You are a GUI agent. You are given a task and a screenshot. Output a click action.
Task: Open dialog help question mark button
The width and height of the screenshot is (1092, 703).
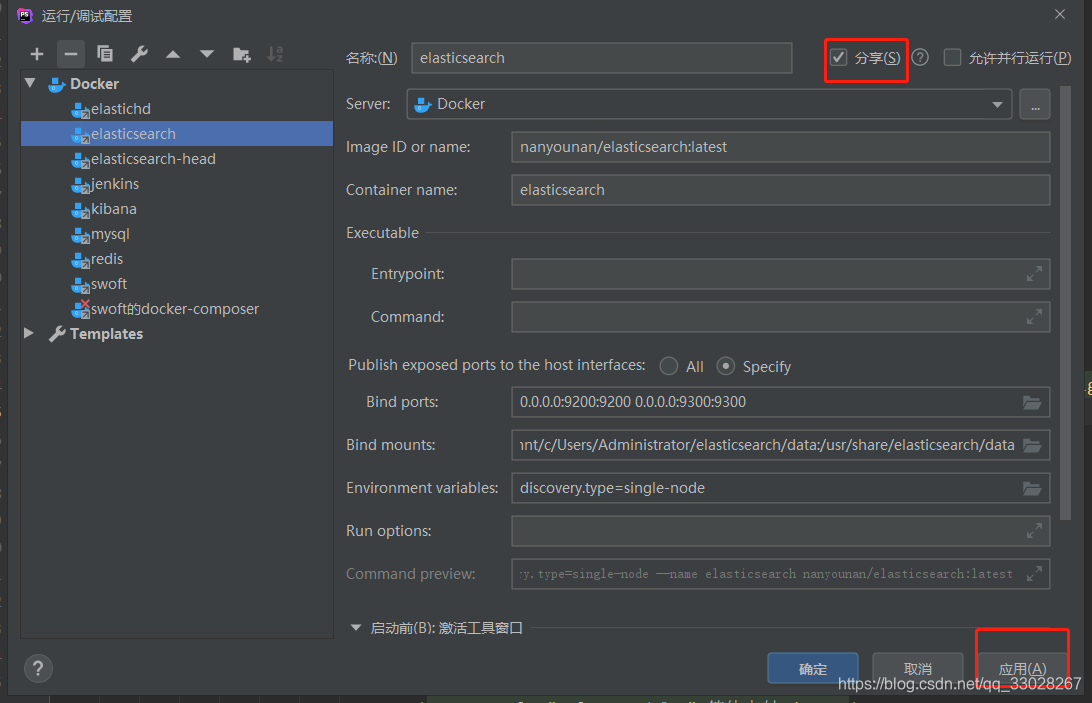(38, 669)
